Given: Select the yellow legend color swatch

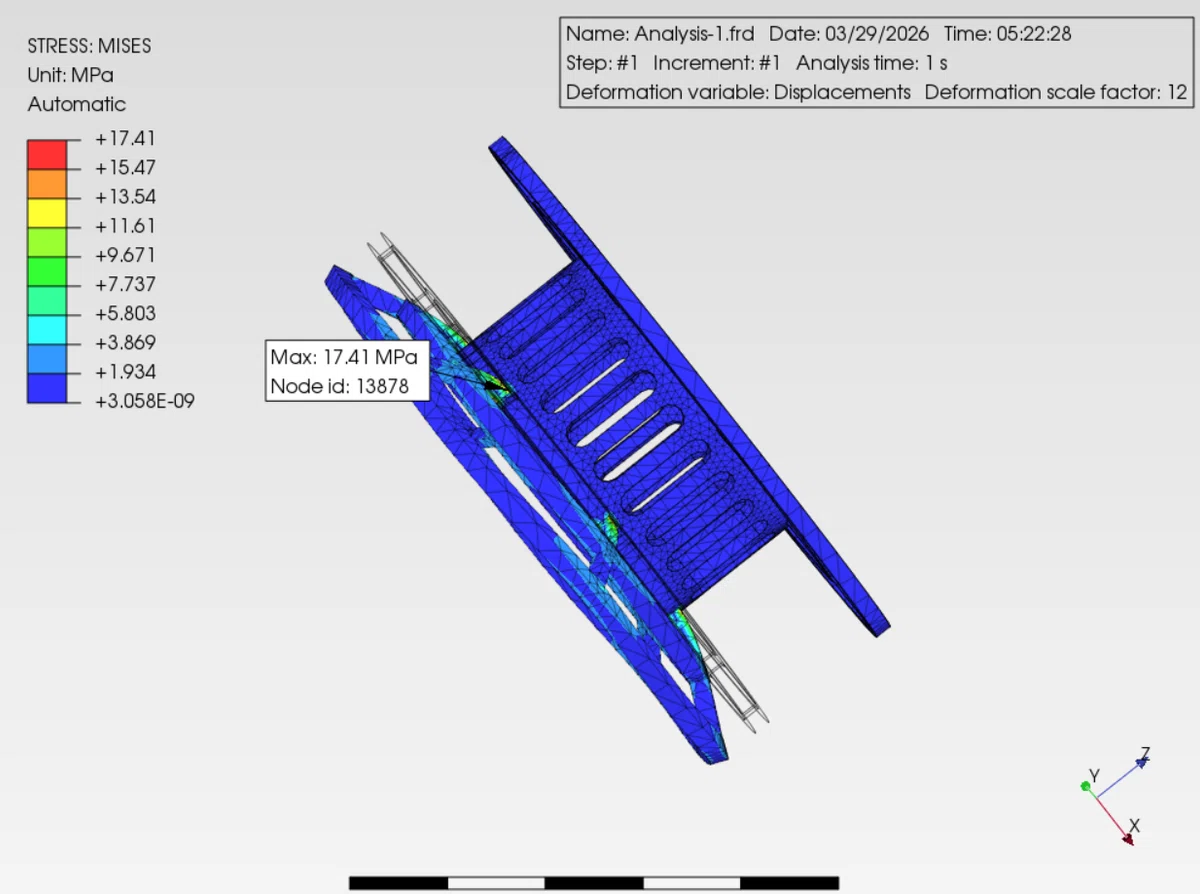Looking at the screenshot, I should (x=47, y=212).
